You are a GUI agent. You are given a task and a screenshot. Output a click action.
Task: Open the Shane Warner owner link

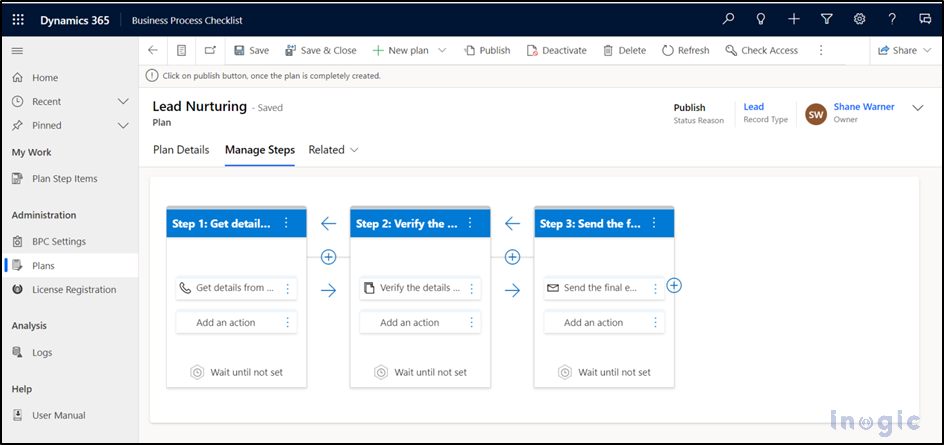click(x=864, y=107)
